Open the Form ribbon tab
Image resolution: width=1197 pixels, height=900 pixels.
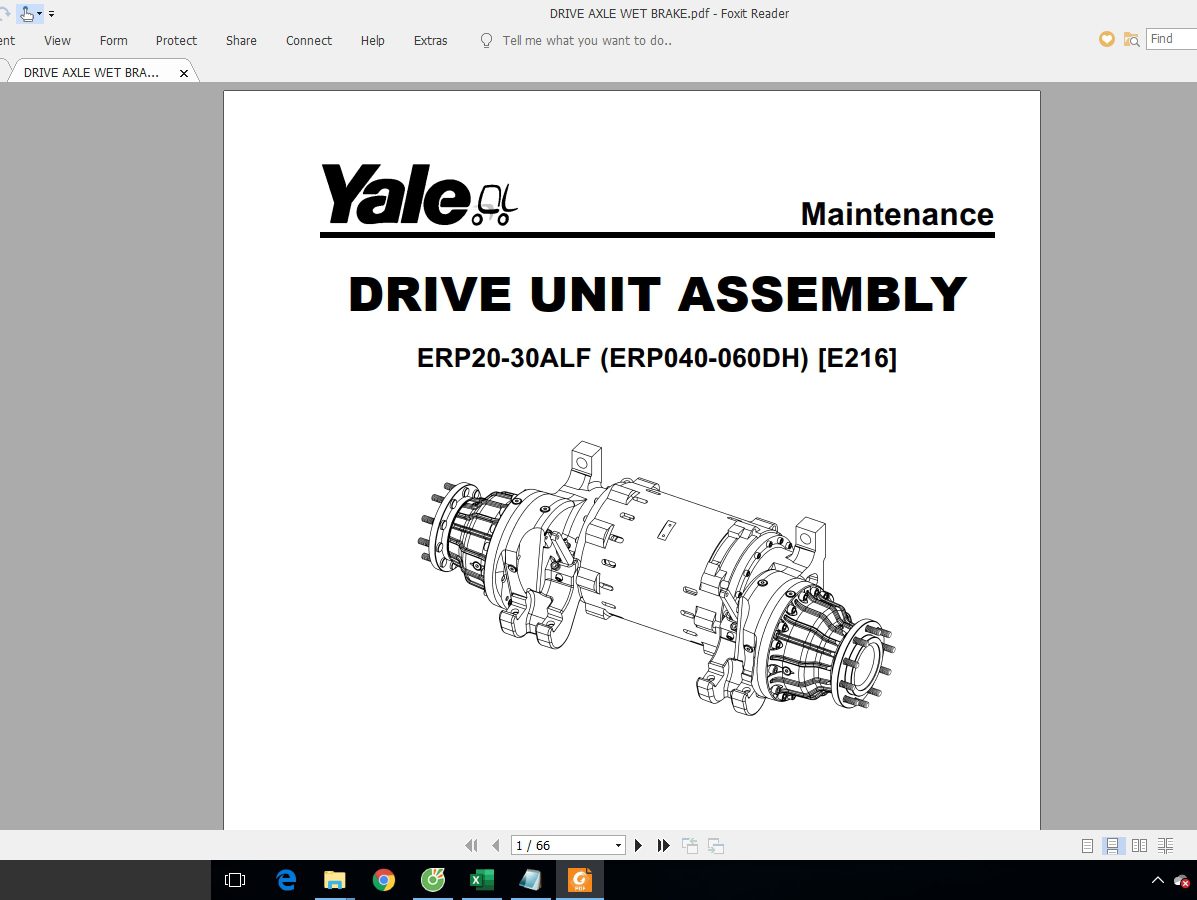pos(113,40)
